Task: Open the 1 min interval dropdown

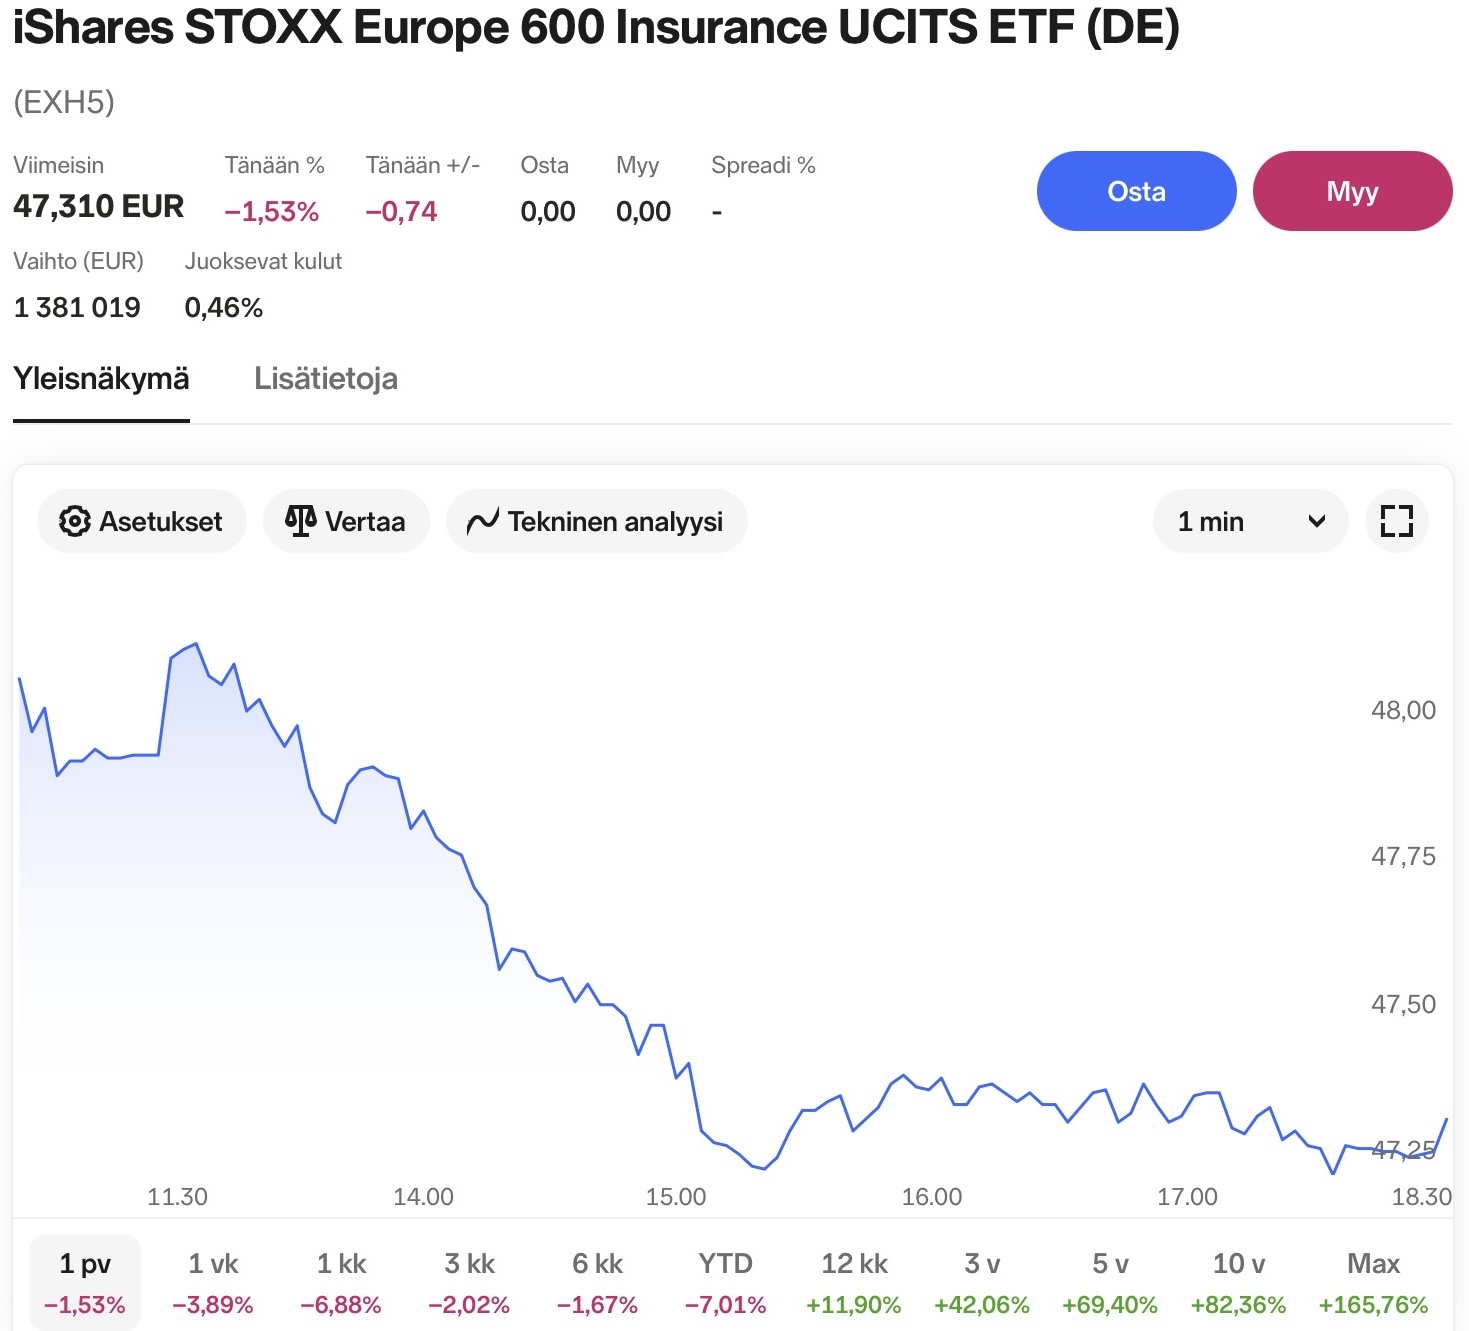Action: 1250,521
